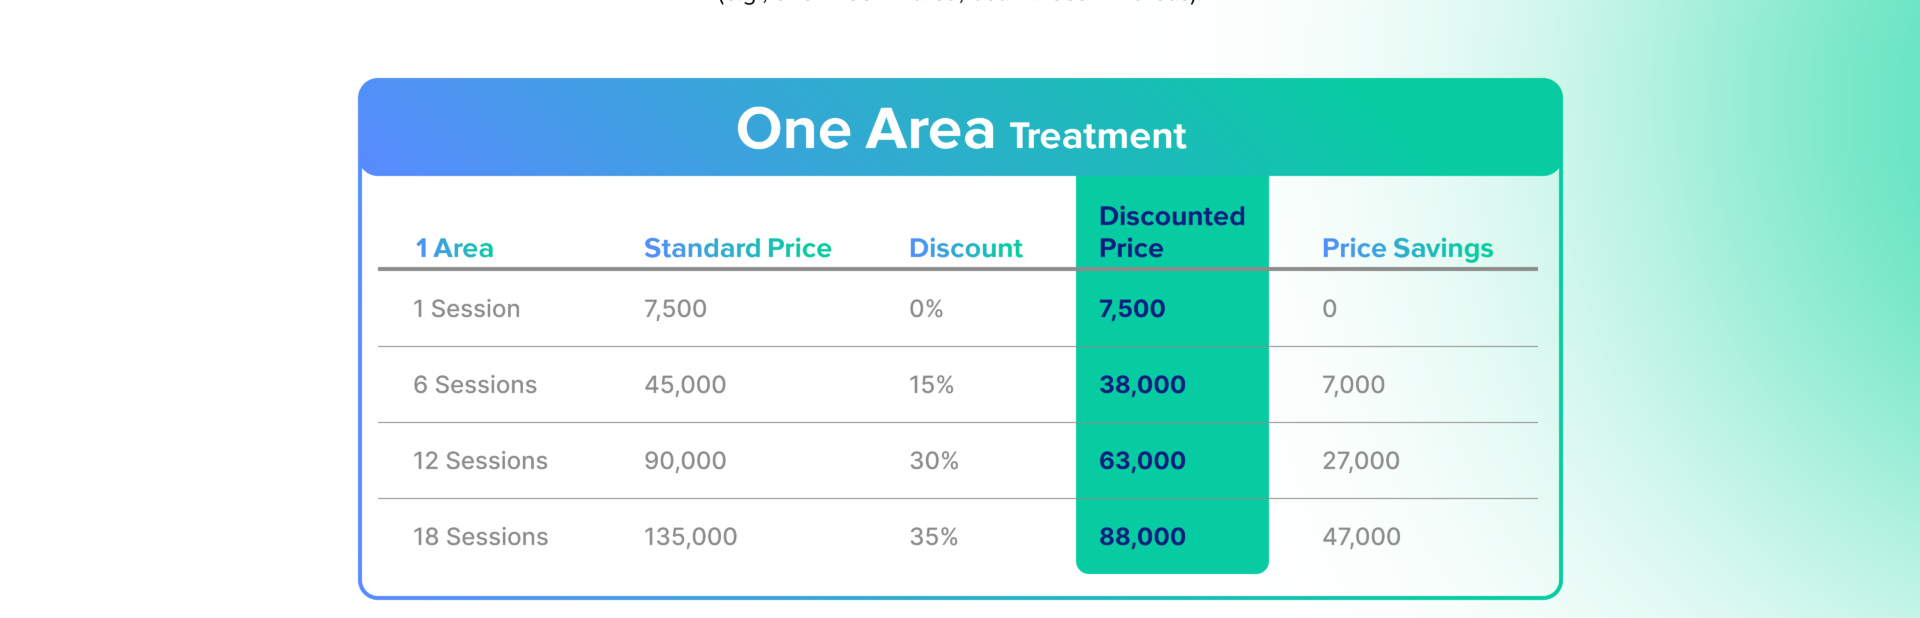1920x618 pixels.
Task: Click the Discount column header
Action: click(x=965, y=248)
